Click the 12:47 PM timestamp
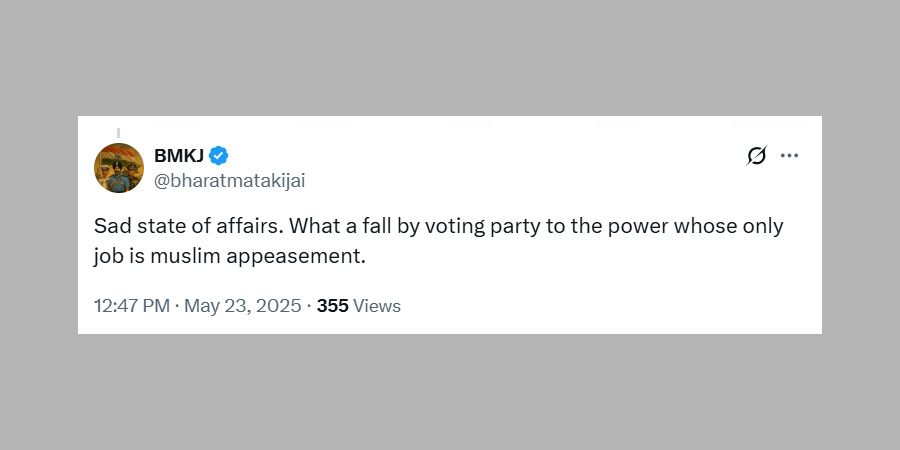 [131, 306]
